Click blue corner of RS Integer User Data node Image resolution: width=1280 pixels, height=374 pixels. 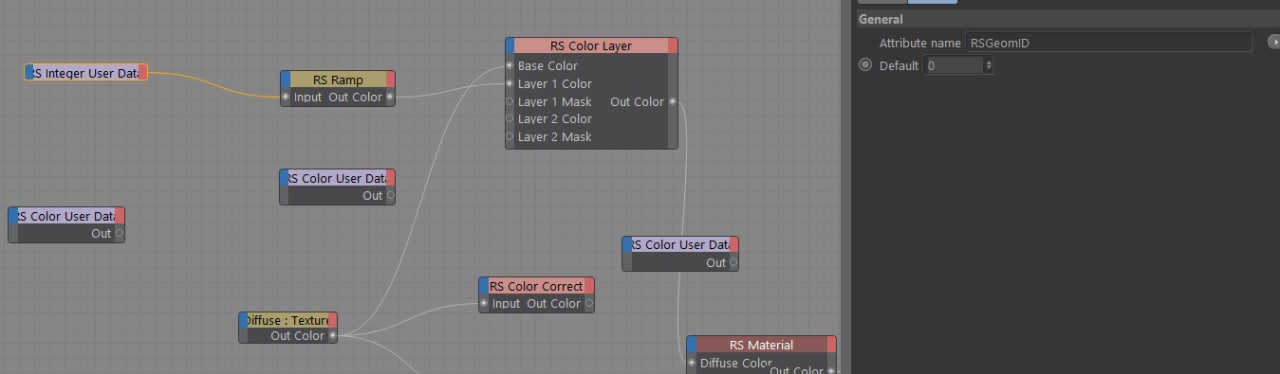pos(29,72)
